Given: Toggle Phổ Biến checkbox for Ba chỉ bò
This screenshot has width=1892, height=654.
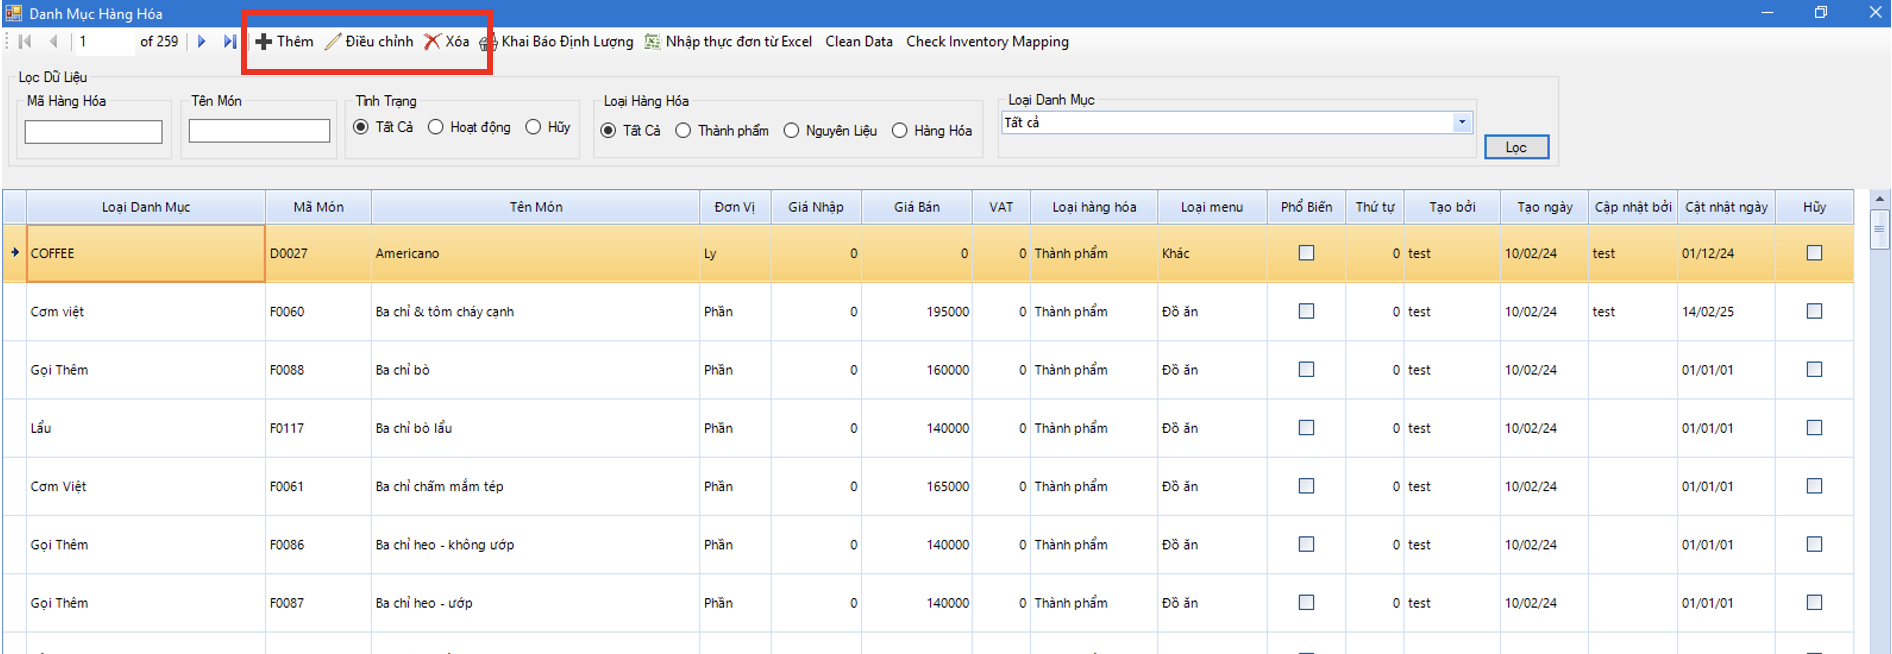Looking at the screenshot, I should point(1306,369).
